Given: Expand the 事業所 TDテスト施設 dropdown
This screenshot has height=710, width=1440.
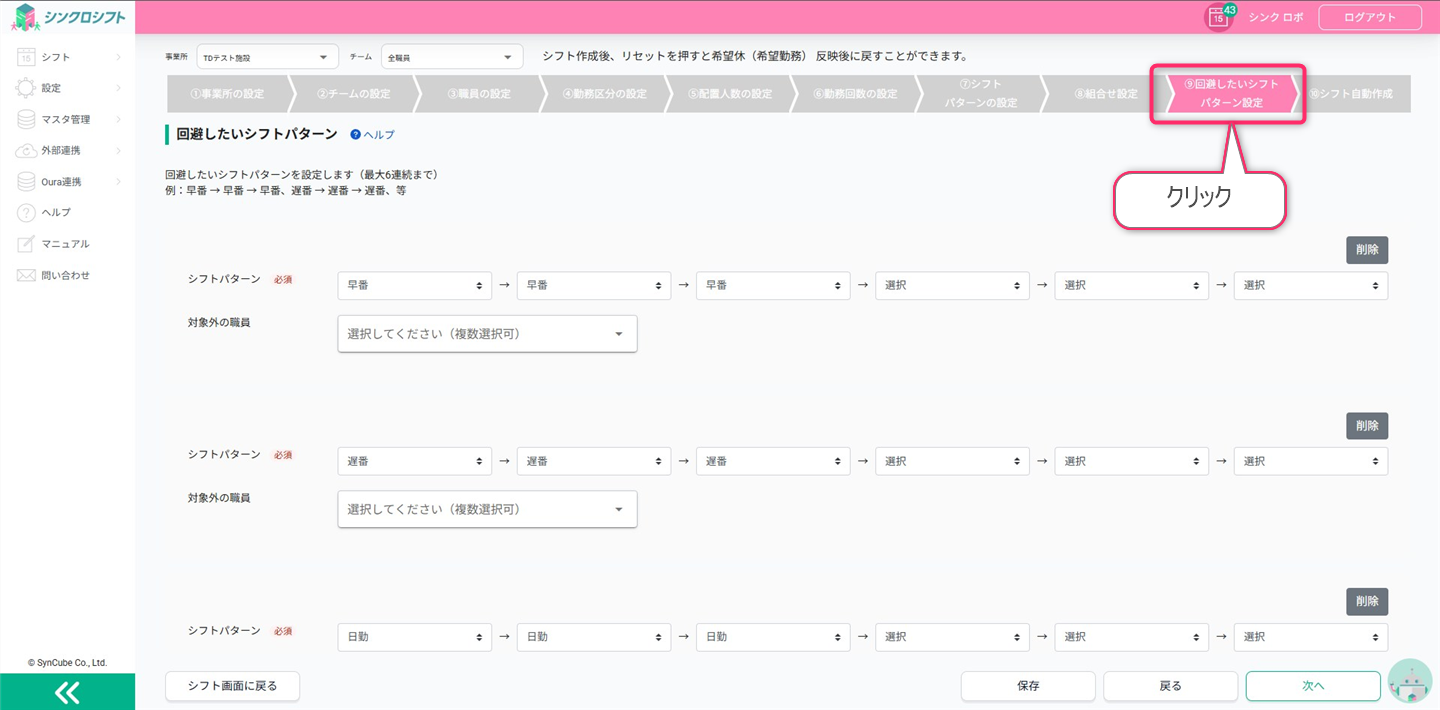Looking at the screenshot, I should [x=267, y=57].
